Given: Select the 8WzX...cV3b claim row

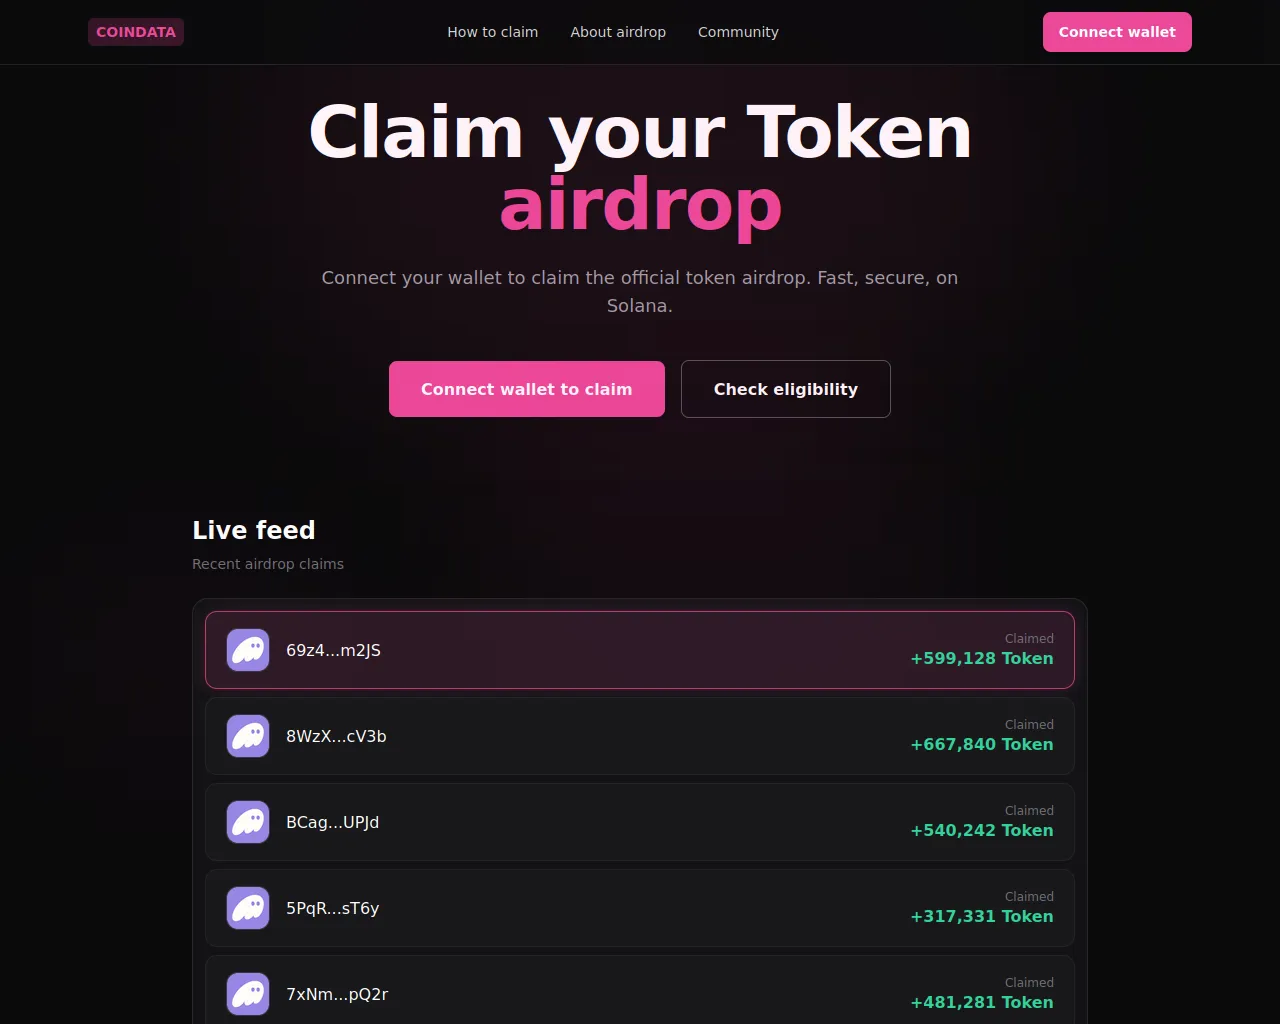Looking at the screenshot, I should coord(640,736).
